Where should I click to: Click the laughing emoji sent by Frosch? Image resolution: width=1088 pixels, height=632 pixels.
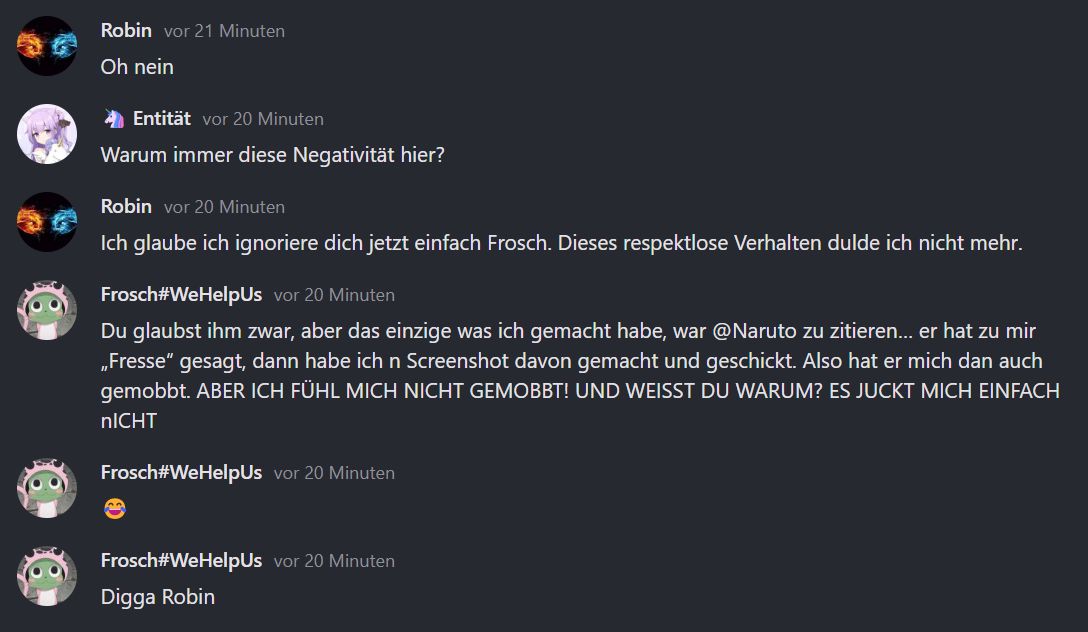coord(114,509)
